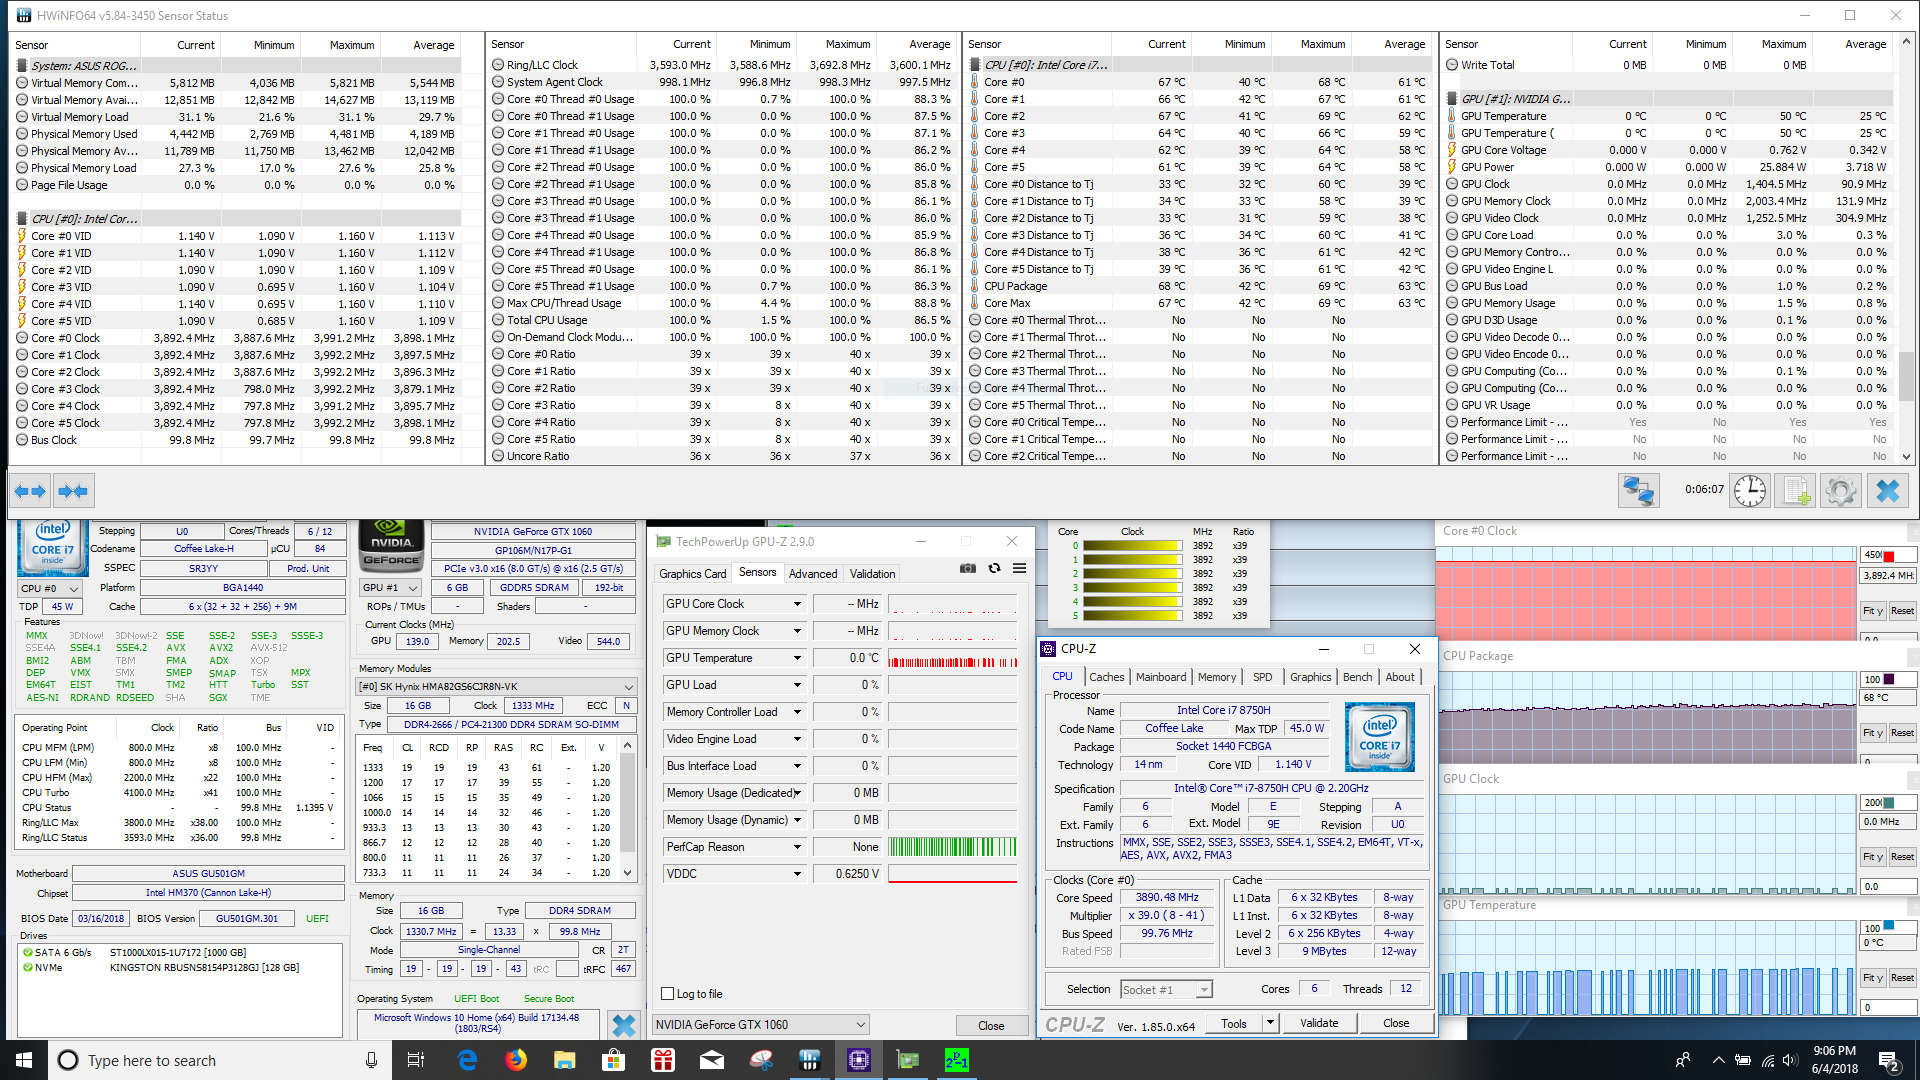Click the Intel Core i7 logo in CPU-Z
Image resolution: width=1920 pixels, height=1080 pixels.
[x=1379, y=737]
